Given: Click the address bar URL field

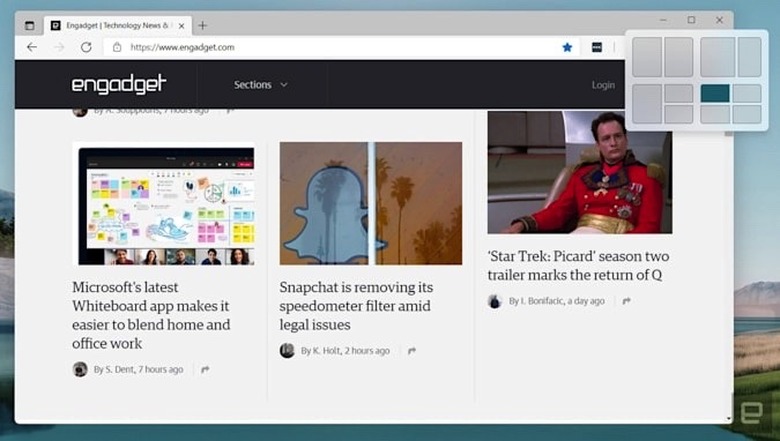Looking at the screenshot, I should tap(340, 47).
